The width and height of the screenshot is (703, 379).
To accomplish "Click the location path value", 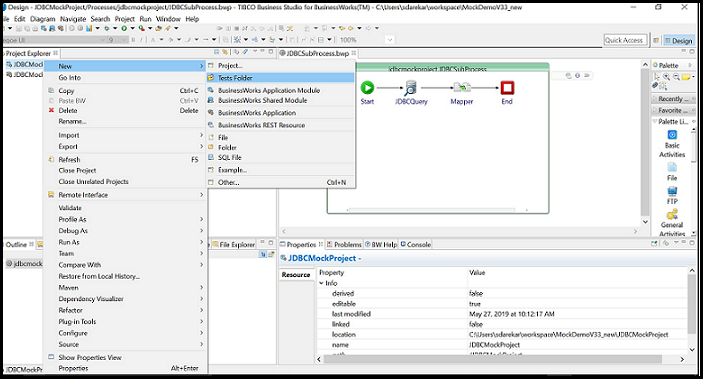I will coord(568,335).
